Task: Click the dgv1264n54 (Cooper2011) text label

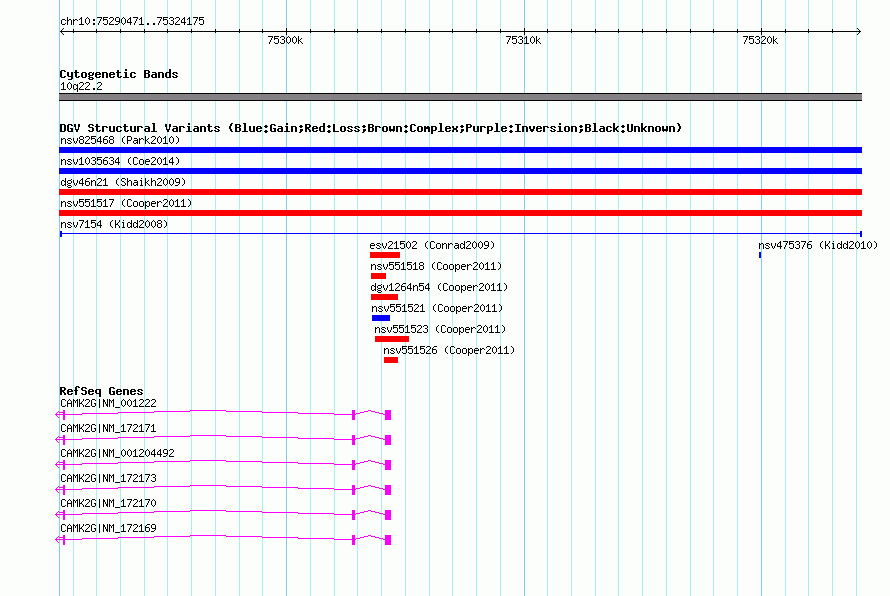Action: [x=439, y=287]
